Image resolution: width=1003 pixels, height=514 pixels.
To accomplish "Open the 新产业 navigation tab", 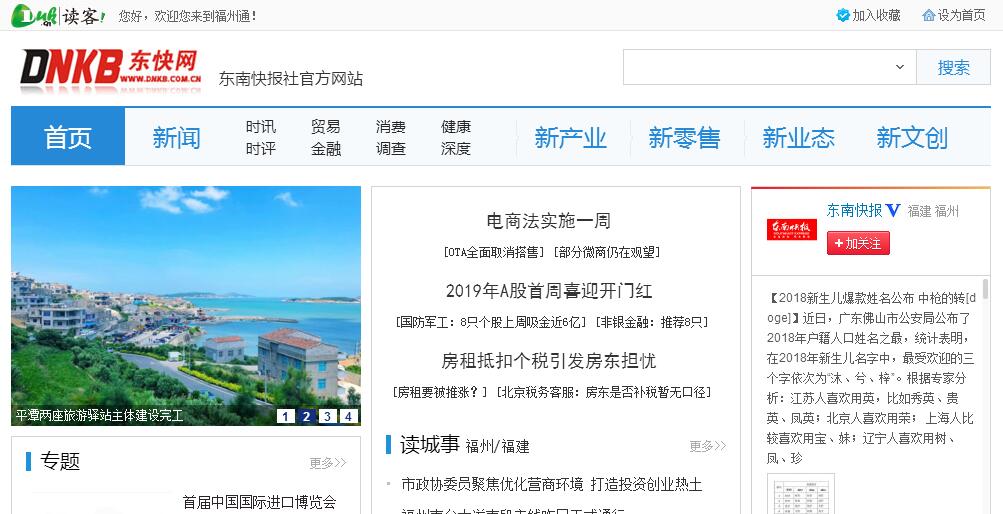I will [x=571, y=137].
